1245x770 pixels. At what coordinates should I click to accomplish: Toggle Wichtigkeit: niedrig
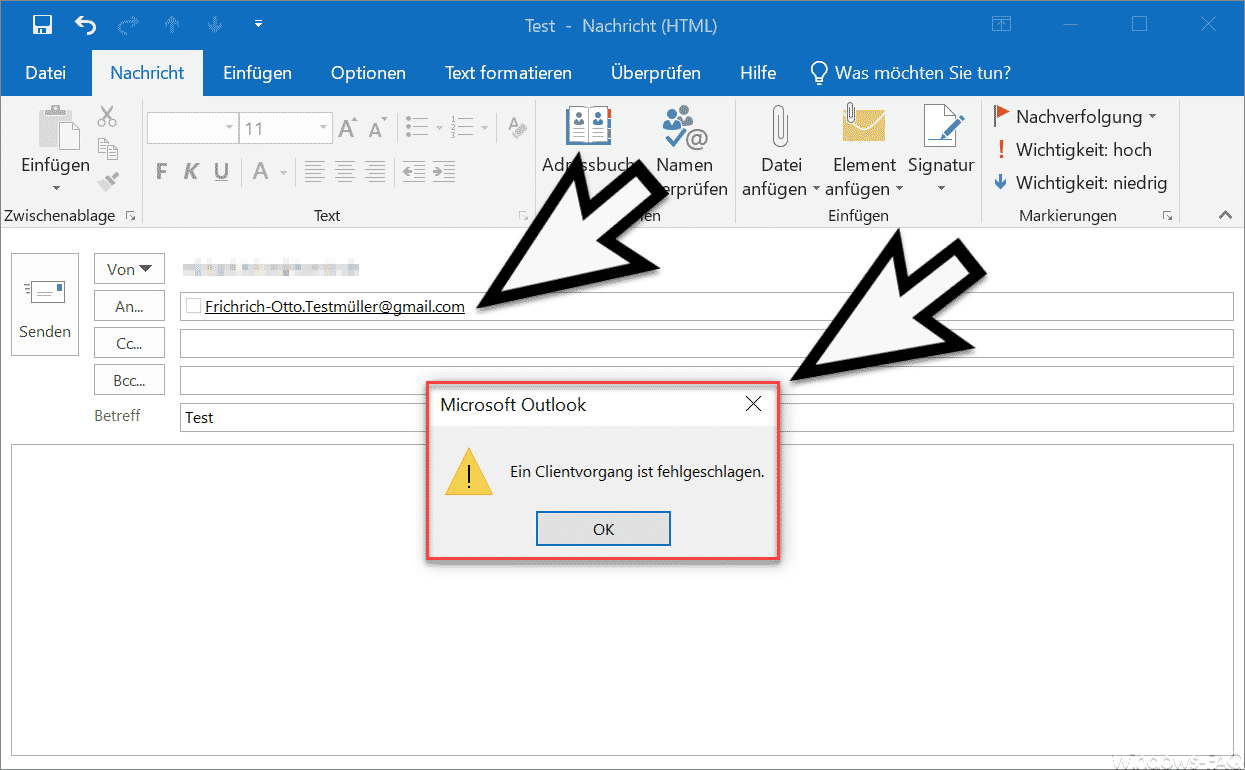tap(1079, 183)
